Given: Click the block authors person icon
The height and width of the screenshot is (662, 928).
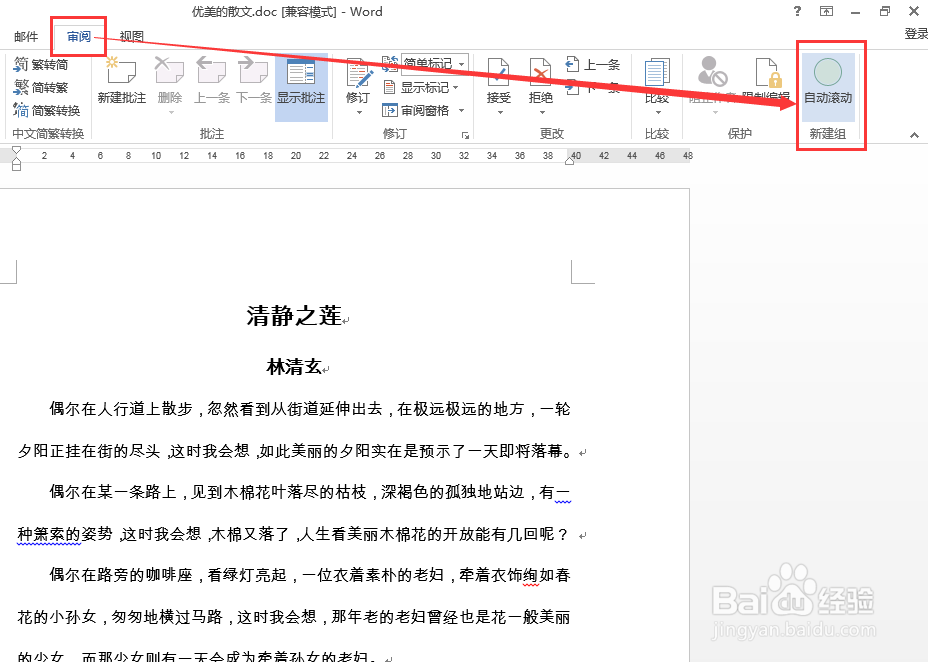Looking at the screenshot, I should coord(711,71).
